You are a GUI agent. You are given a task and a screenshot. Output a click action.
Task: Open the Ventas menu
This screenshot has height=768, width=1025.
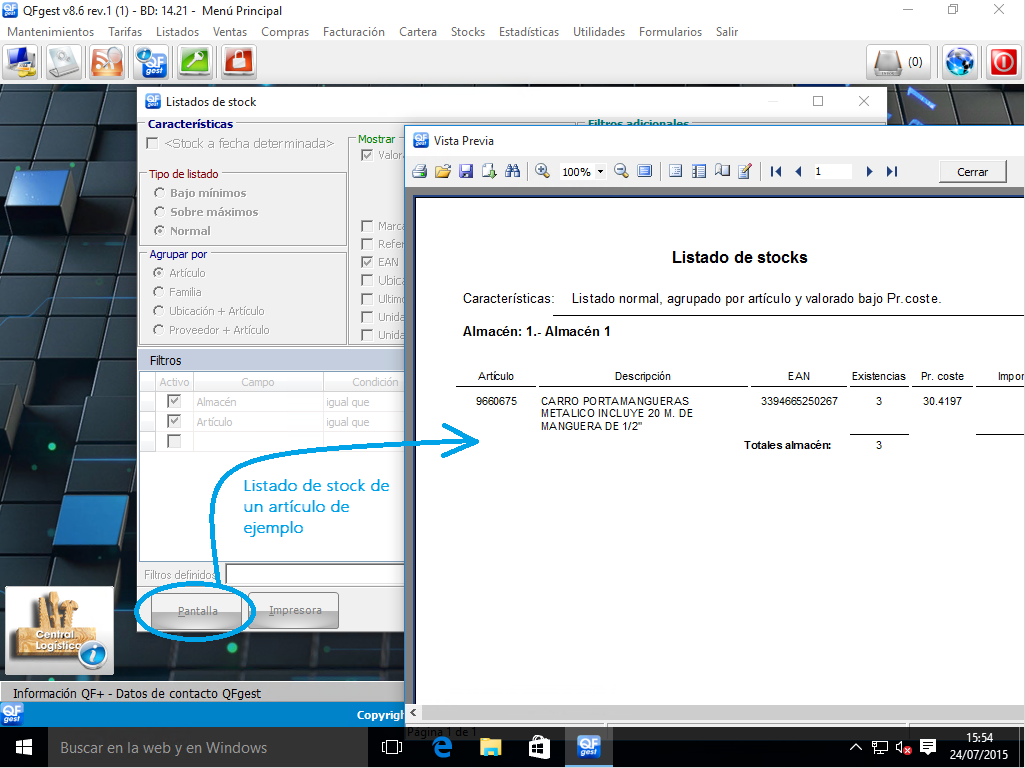[x=229, y=31]
